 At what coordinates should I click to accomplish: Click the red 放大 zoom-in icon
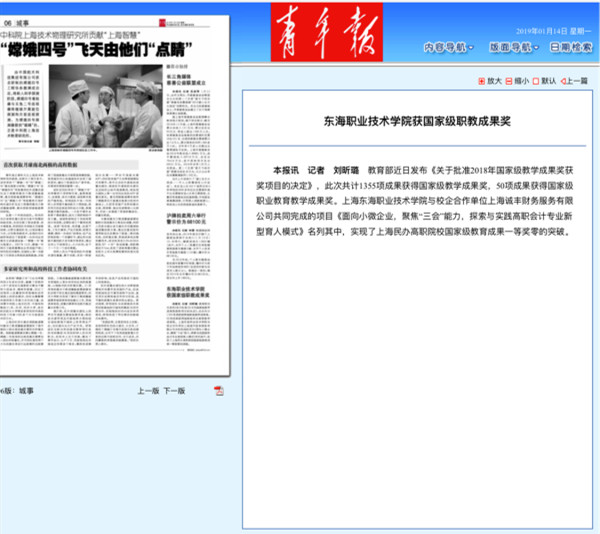(x=482, y=81)
